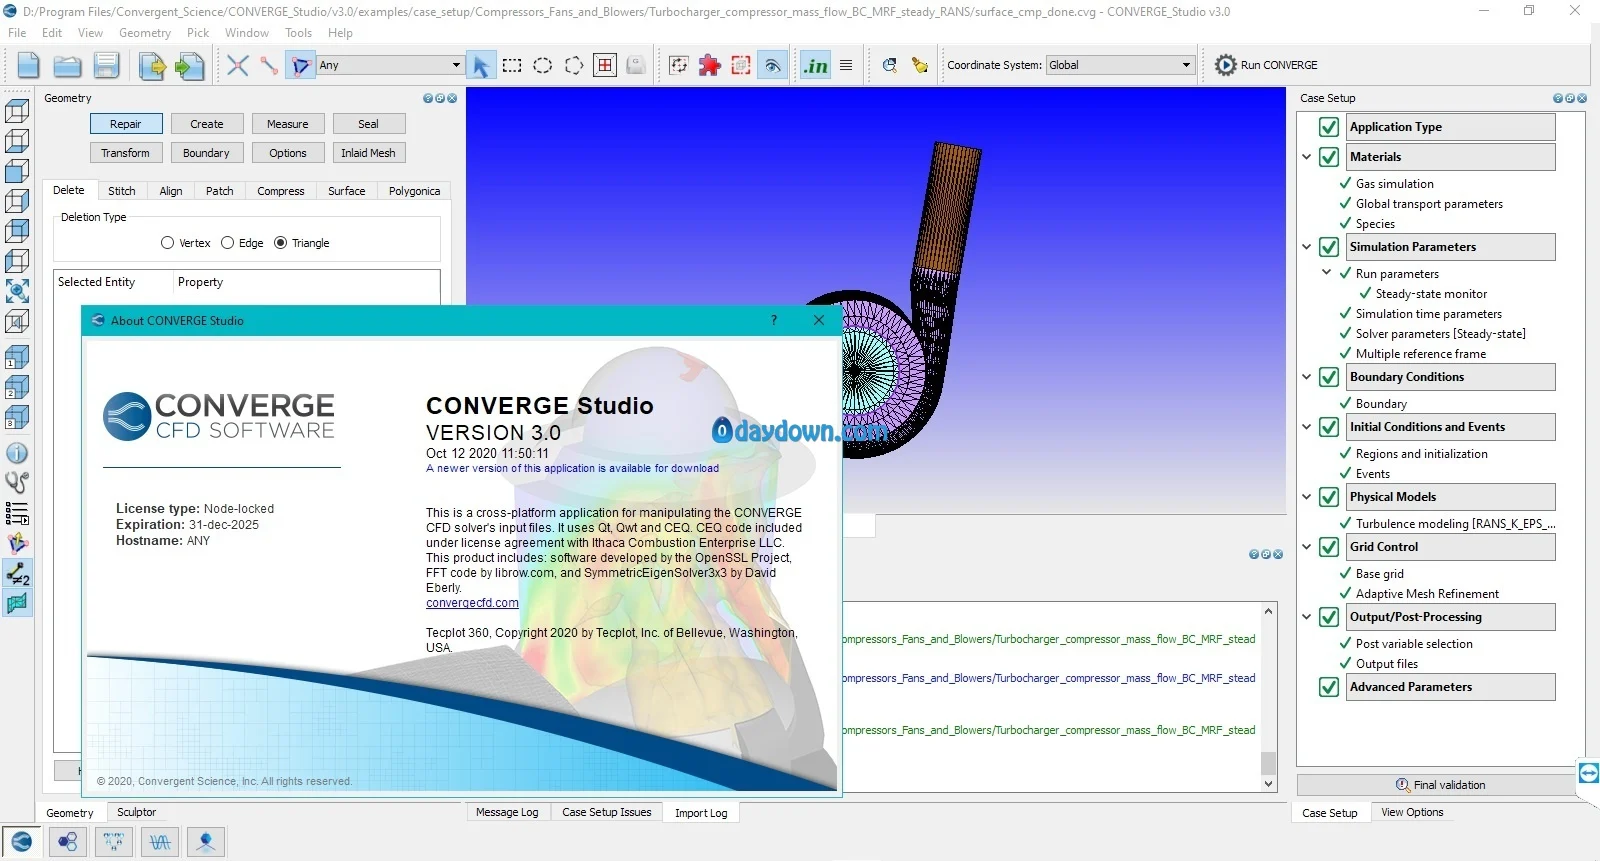1600x861 pixels.
Task: Open the Sculptor tab at the bottom
Action: [136, 813]
